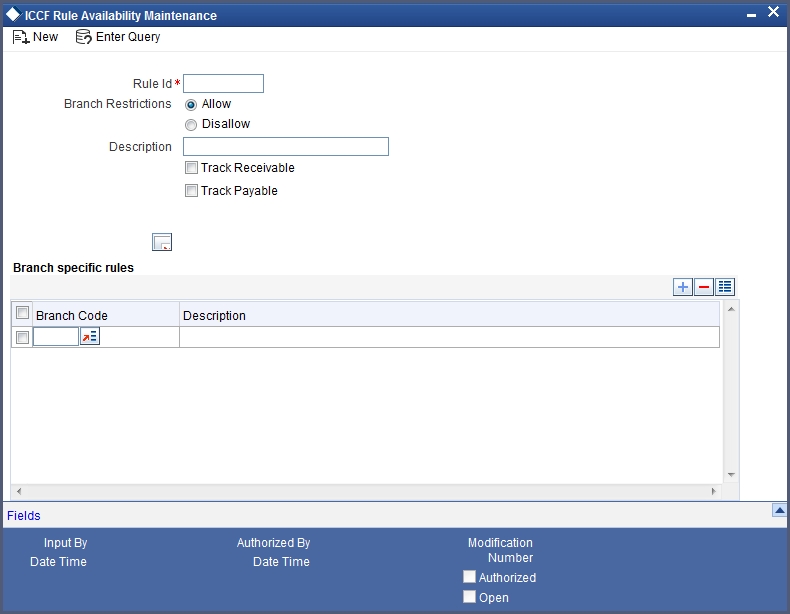The height and width of the screenshot is (614, 790).
Task: Click the Authorized By label
Action: tap(274, 543)
